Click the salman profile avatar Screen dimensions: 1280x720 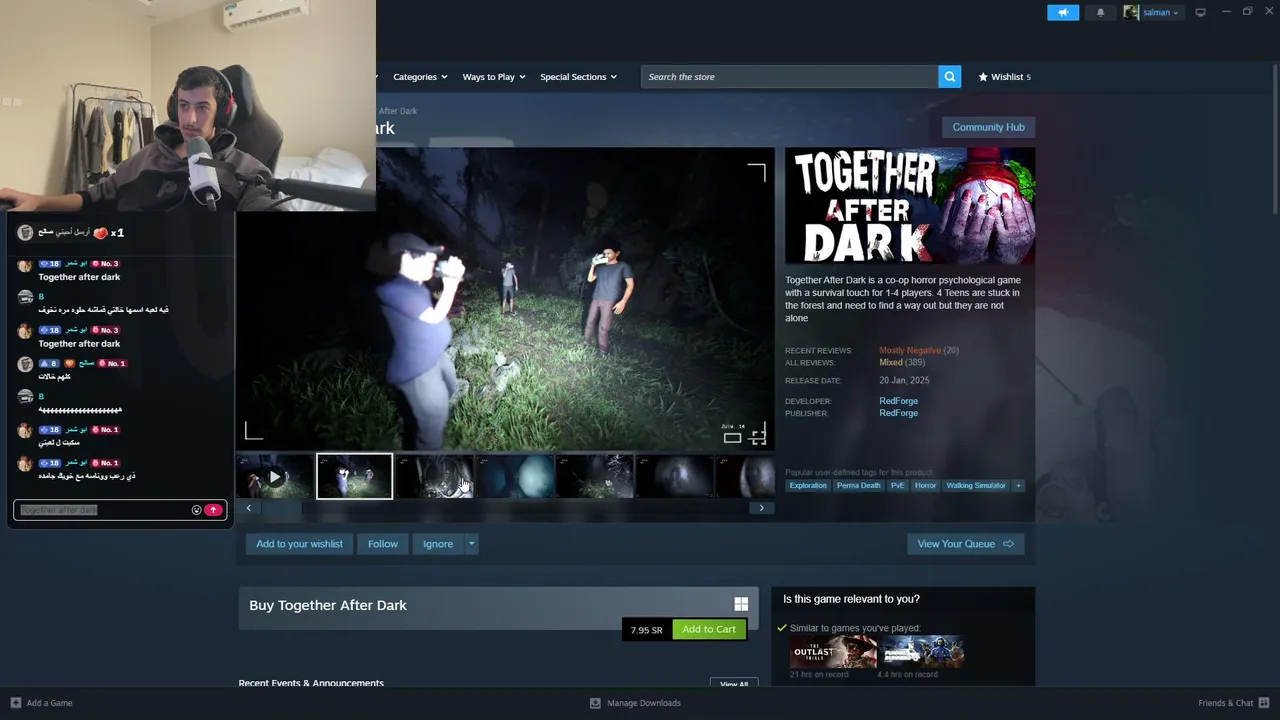pyautogui.click(x=1131, y=12)
